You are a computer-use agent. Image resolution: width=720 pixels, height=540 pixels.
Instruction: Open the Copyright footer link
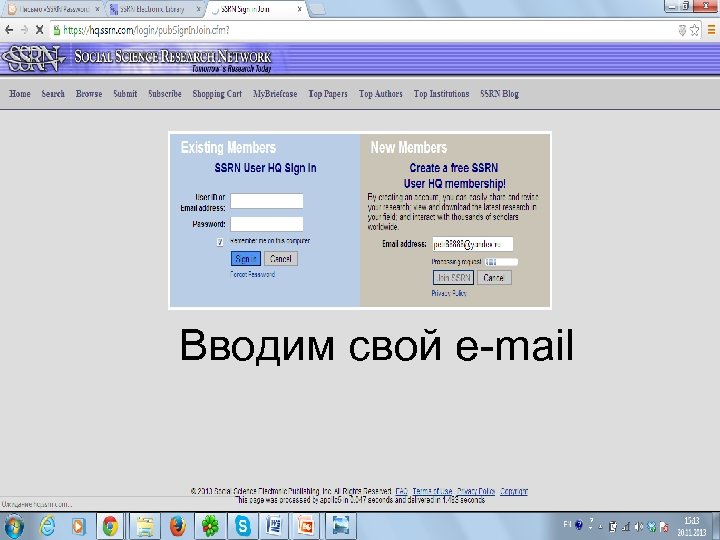(514, 491)
